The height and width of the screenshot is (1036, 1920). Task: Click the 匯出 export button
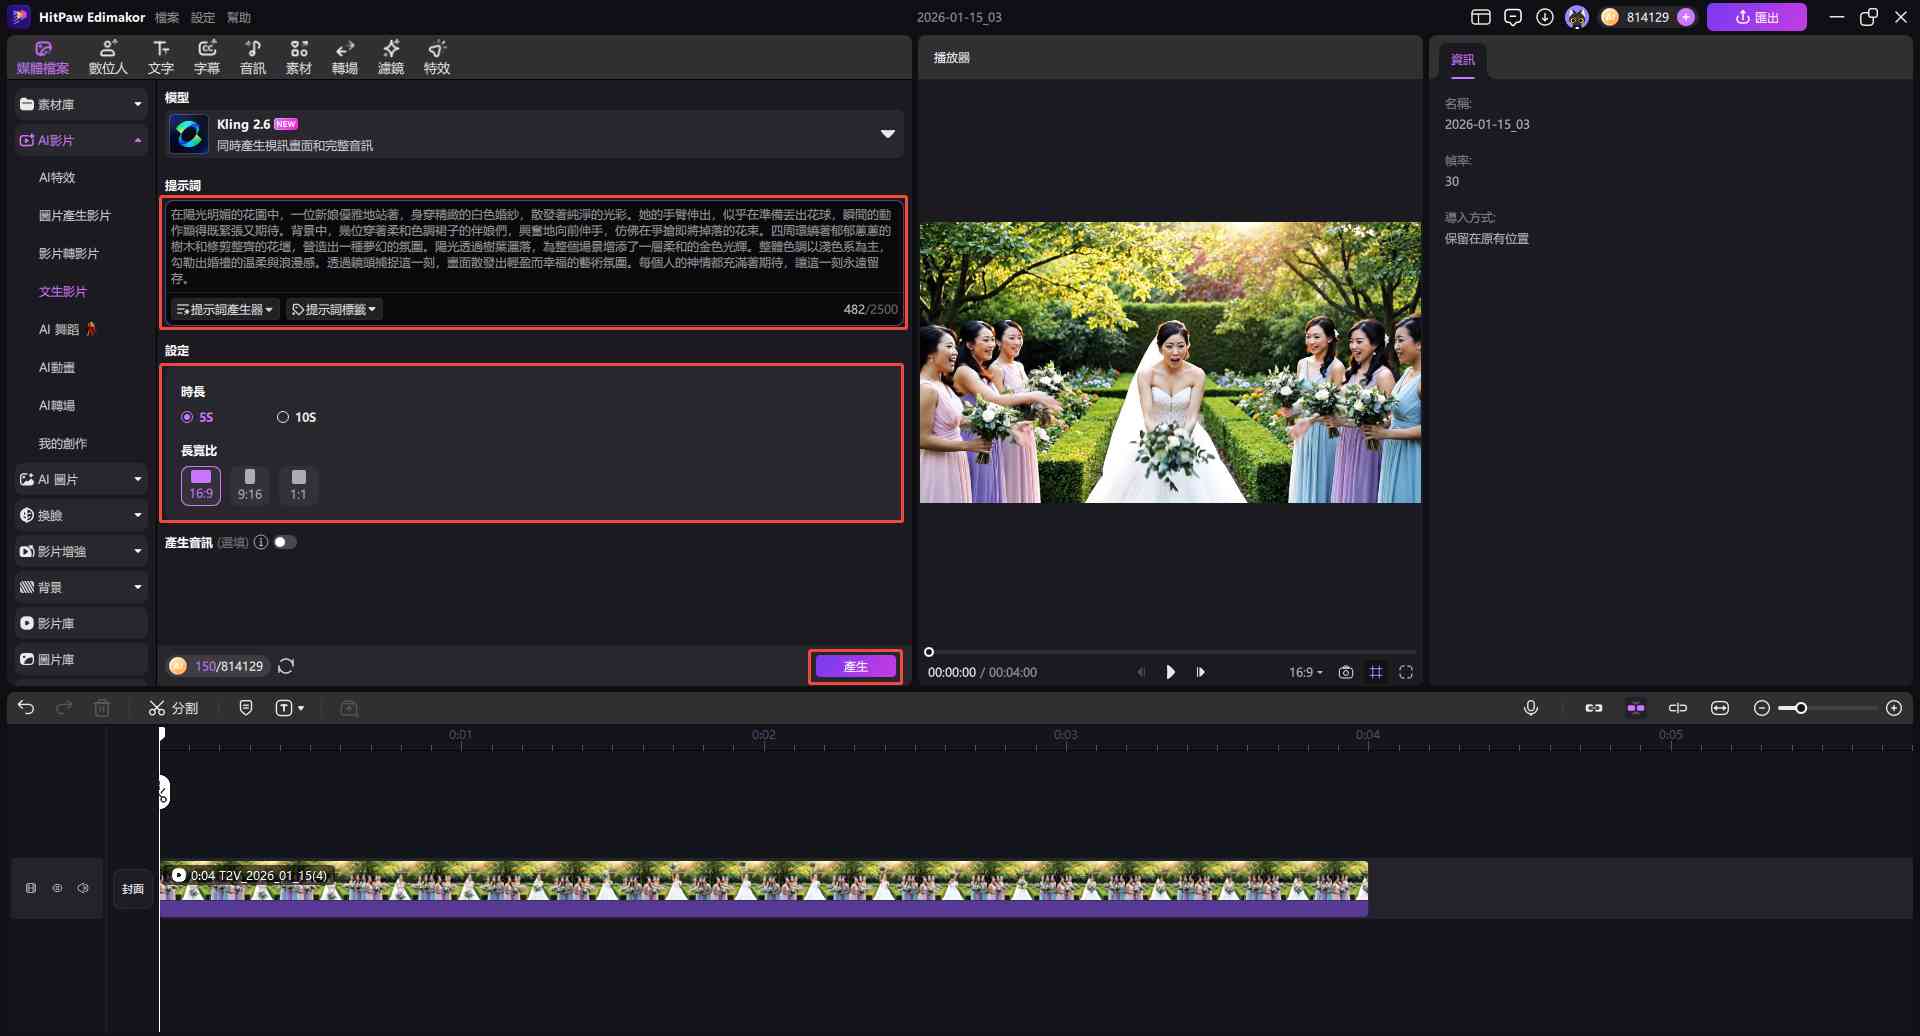point(1756,17)
